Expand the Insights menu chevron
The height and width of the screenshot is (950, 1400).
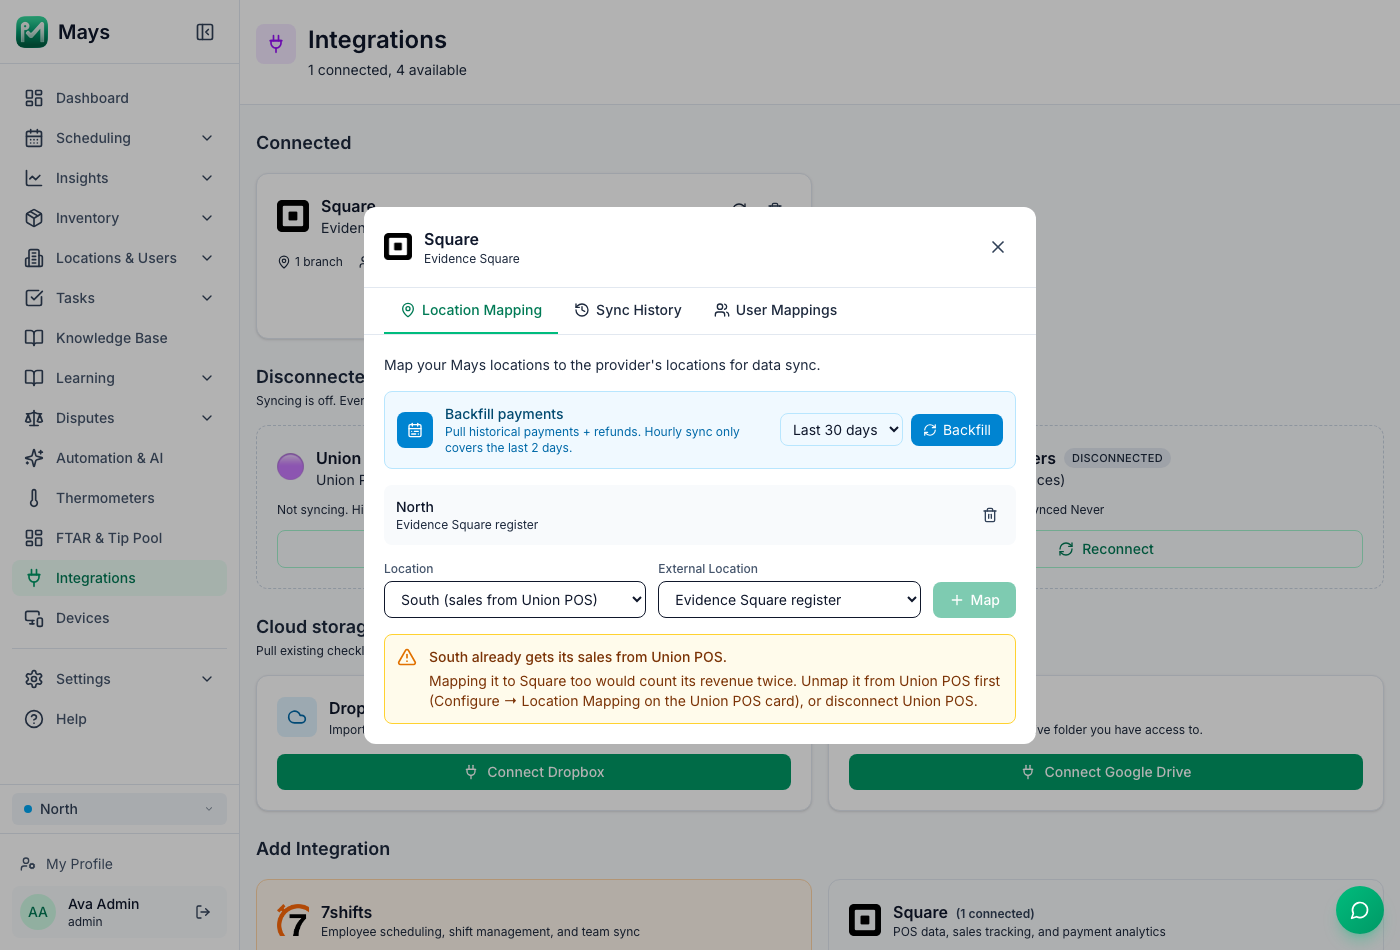(x=207, y=178)
